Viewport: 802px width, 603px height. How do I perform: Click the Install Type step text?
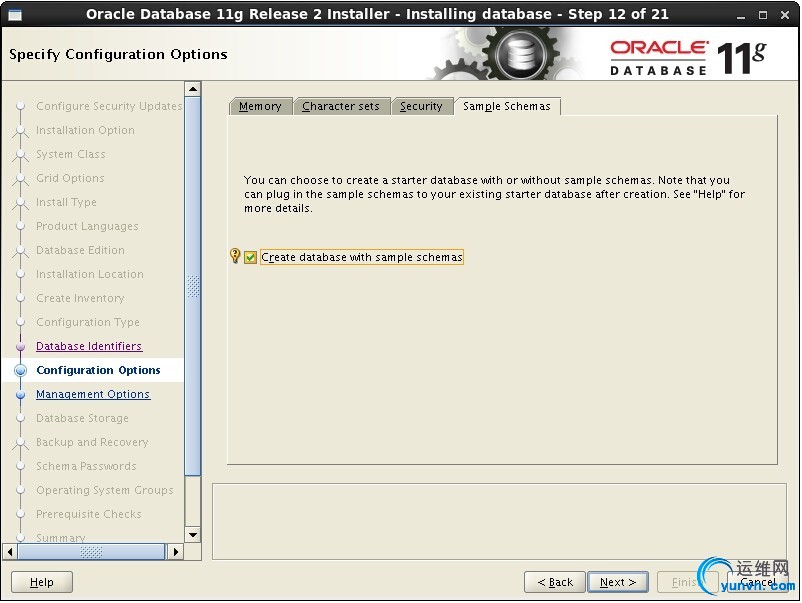66,203
